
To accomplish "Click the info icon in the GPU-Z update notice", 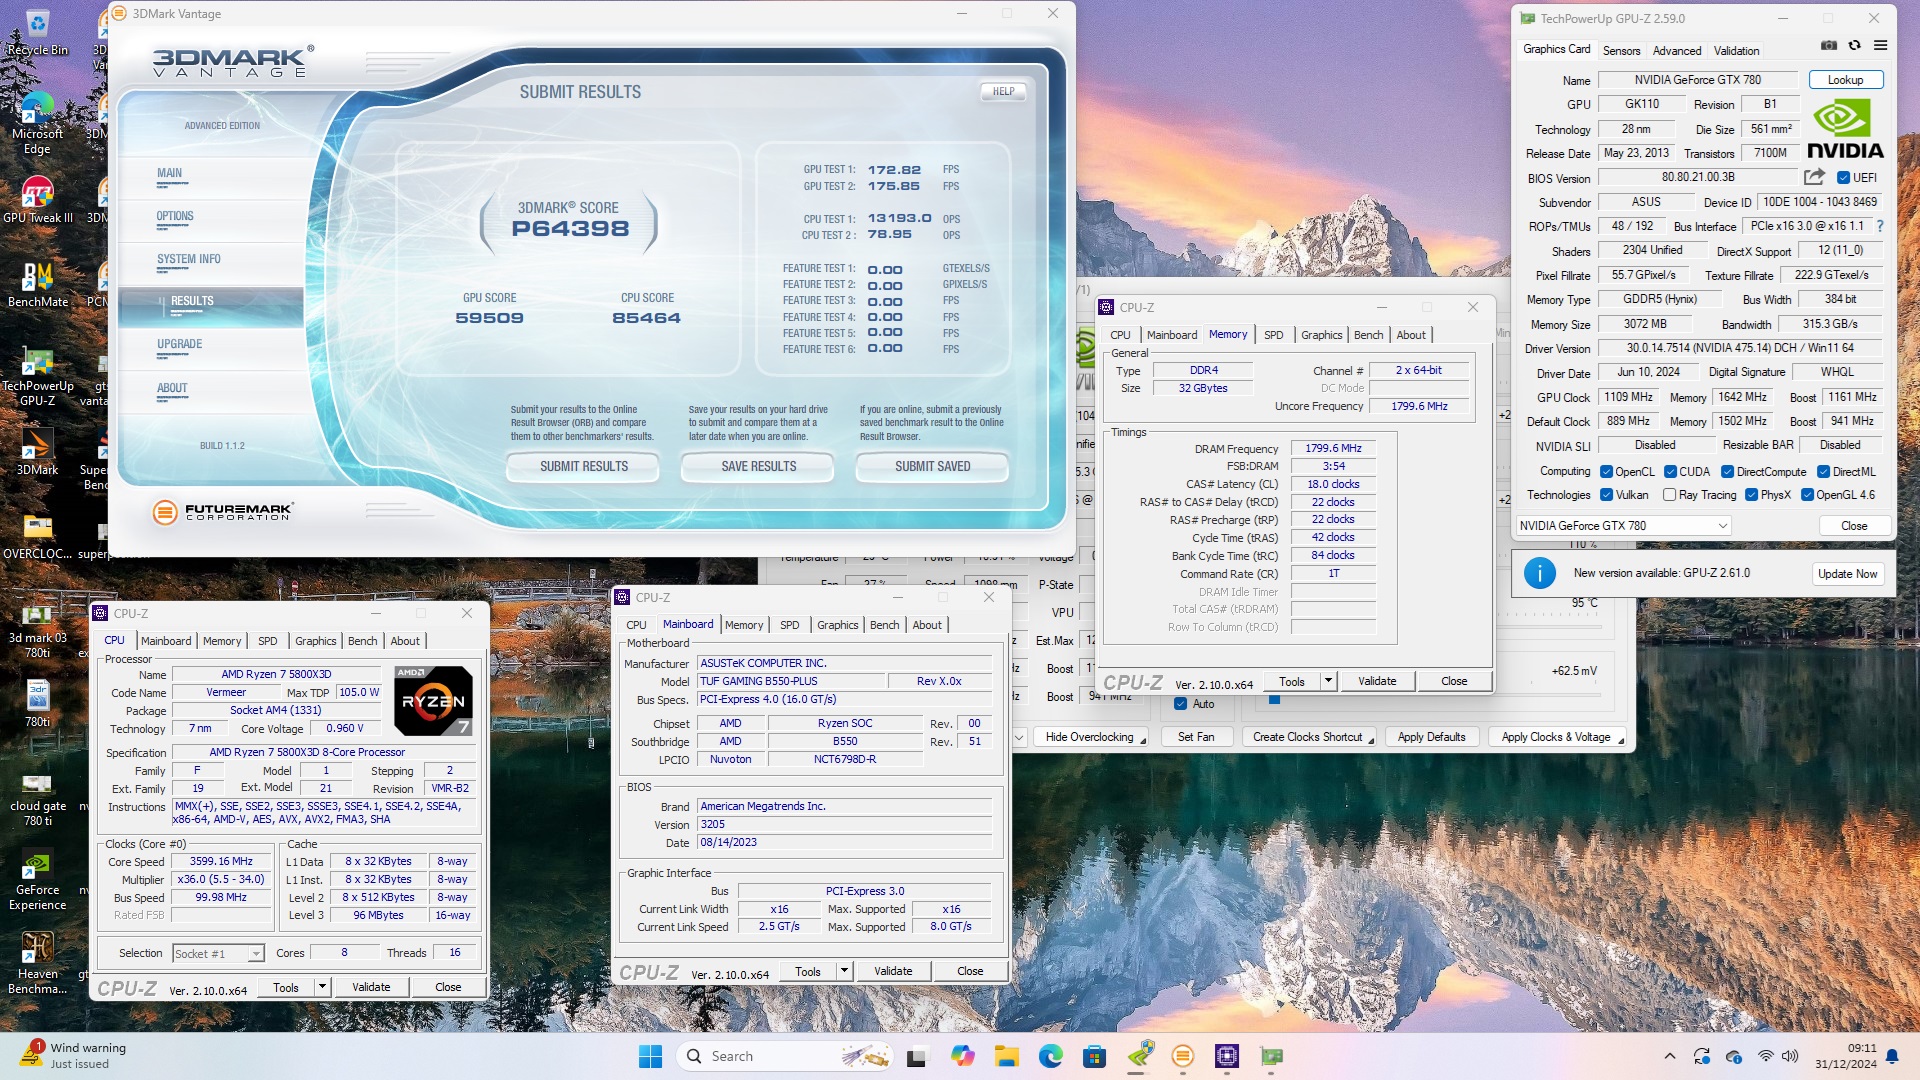I will tap(1540, 573).
